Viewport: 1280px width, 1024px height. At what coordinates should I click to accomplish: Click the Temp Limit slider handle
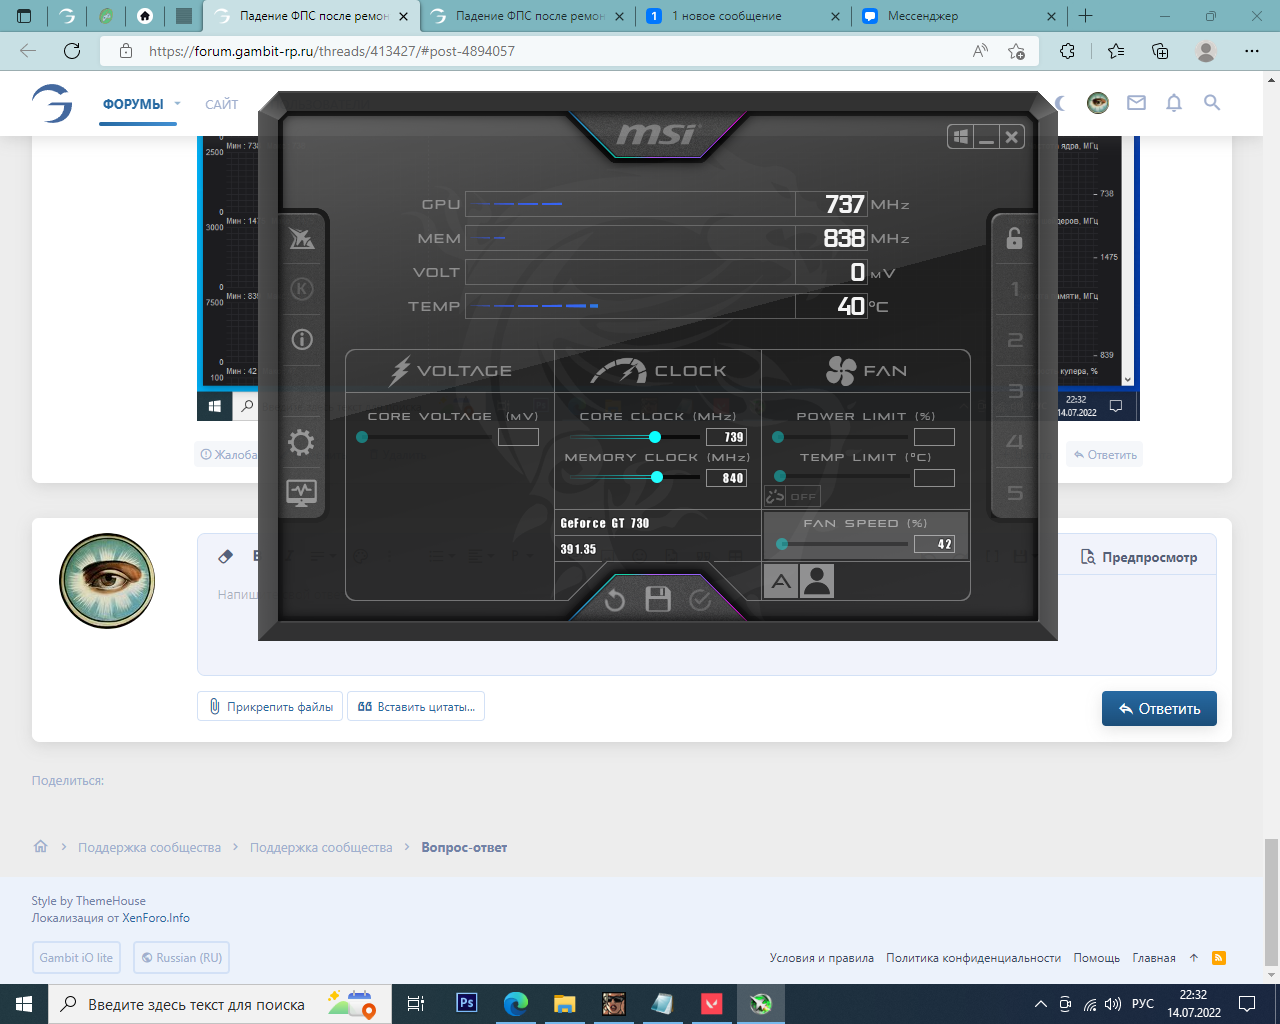pos(780,476)
